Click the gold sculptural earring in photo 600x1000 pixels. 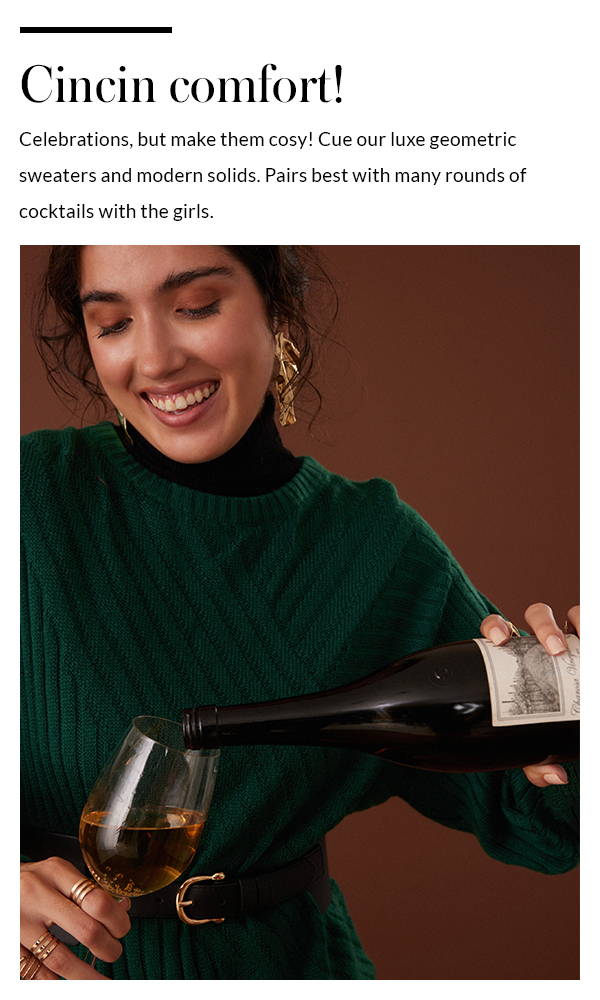286,378
